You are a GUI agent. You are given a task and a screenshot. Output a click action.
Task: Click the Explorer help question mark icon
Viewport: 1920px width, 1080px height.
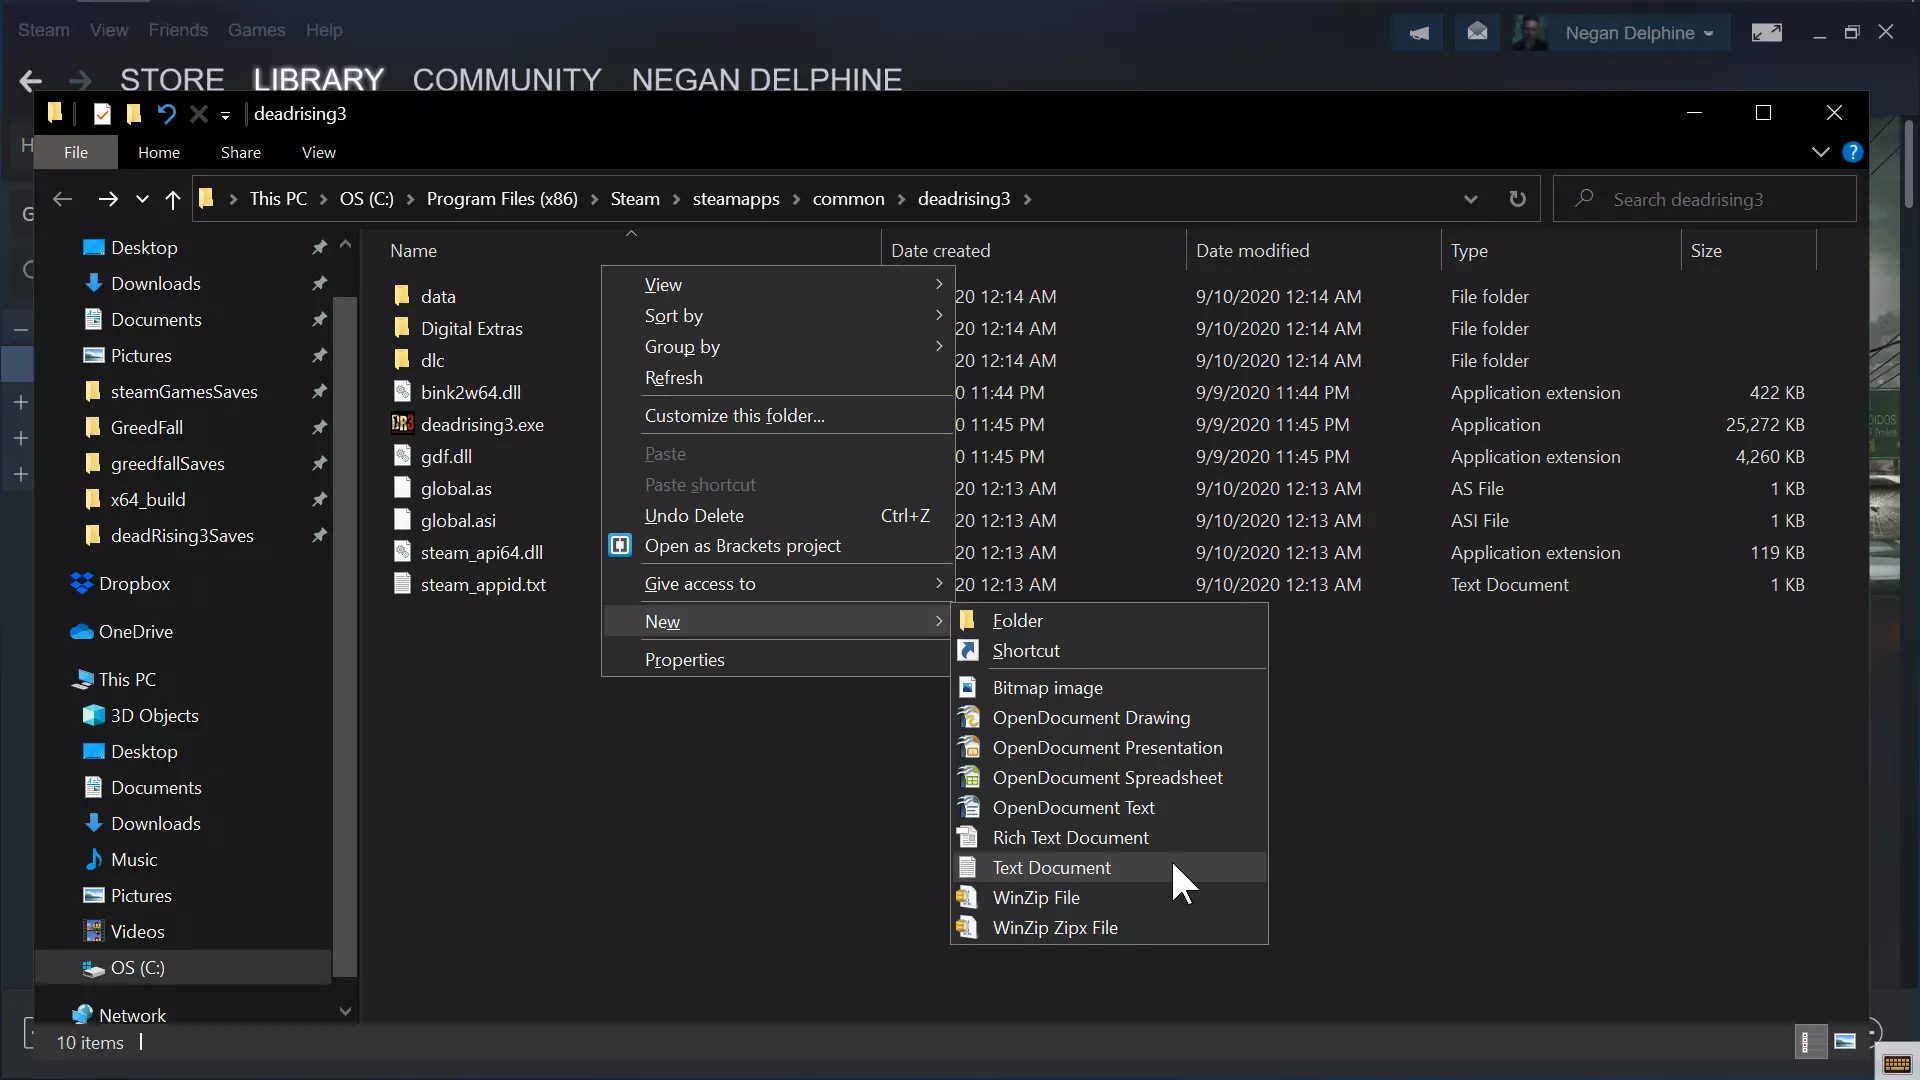click(x=1852, y=152)
